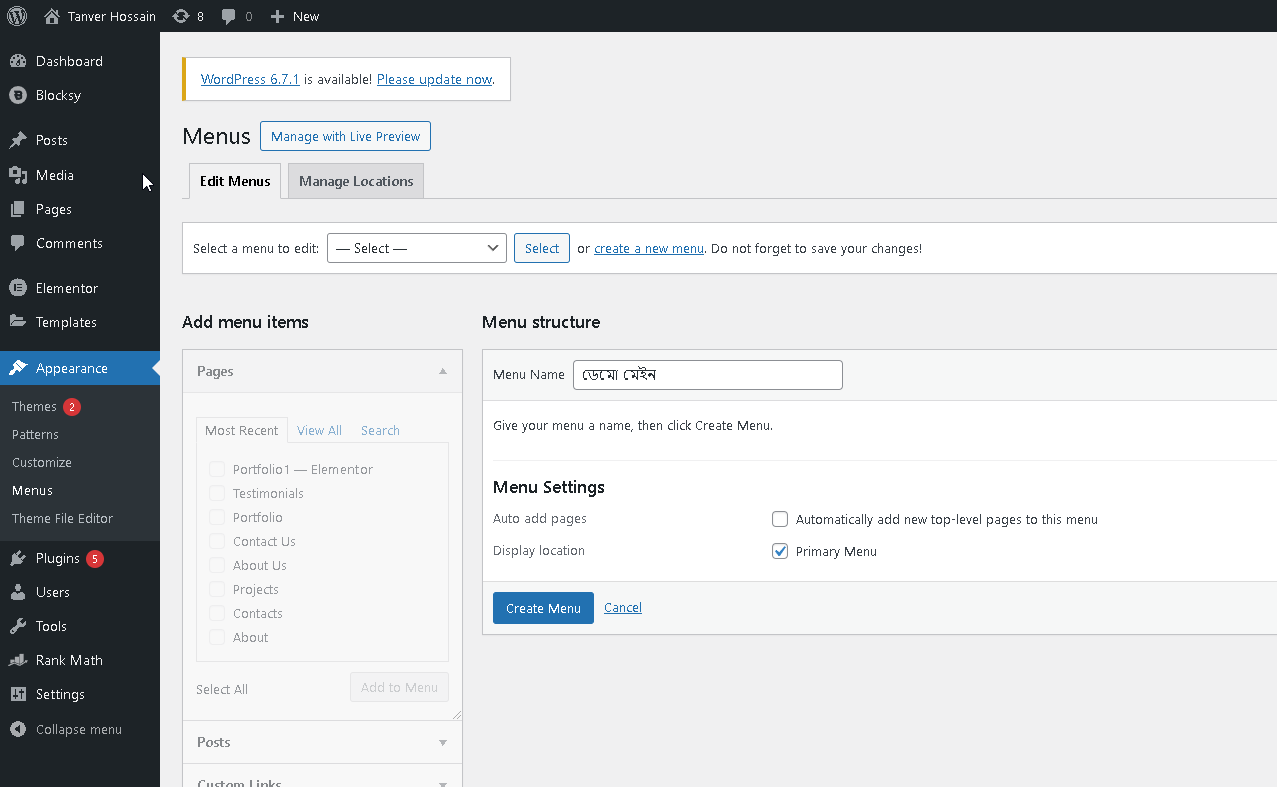Open the updates icon in admin bar
Image resolution: width=1277 pixels, height=787 pixels.
coord(181,16)
